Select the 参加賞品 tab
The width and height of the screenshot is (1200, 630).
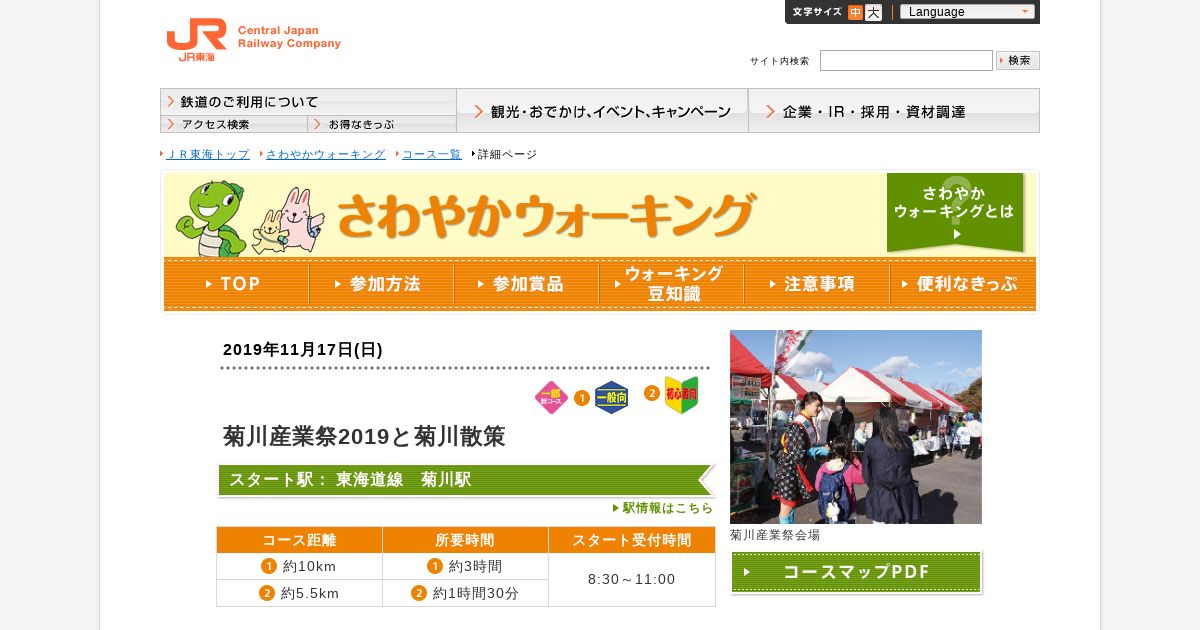[526, 284]
